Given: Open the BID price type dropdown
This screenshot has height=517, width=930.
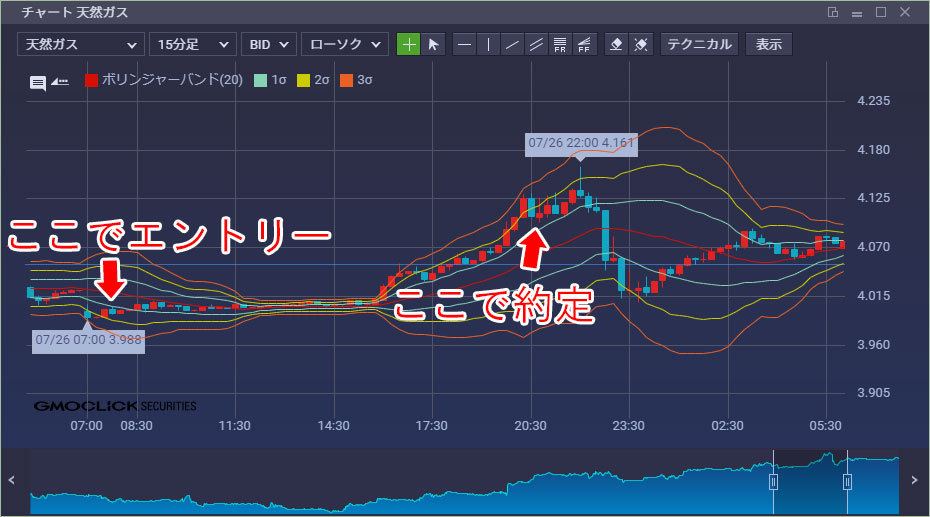Looking at the screenshot, I should [269, 44].
